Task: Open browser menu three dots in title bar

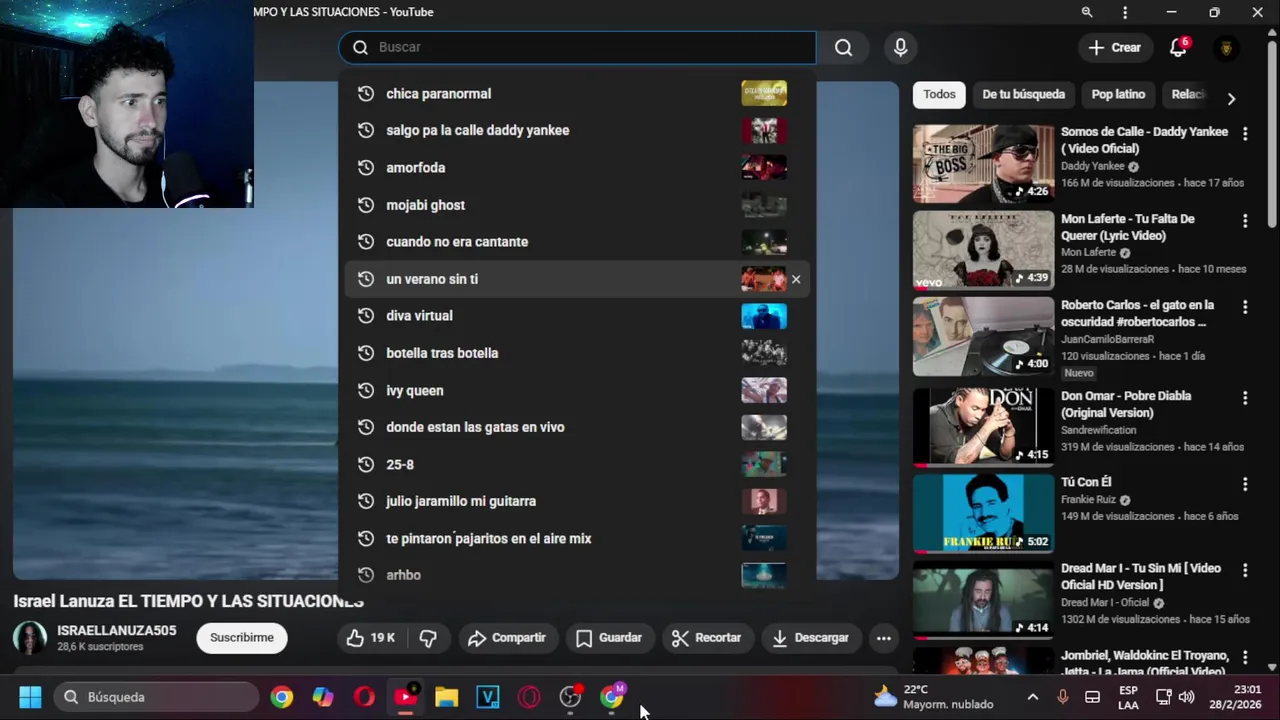Action: click(1125, 12)
